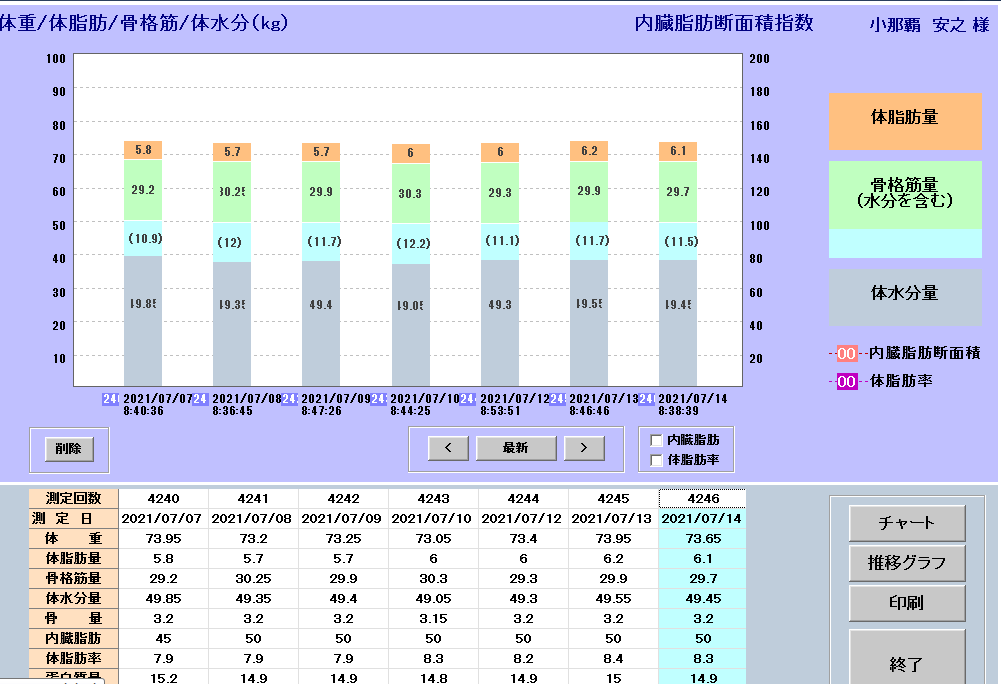Click the 内臓脂肪断面積指数 axis title

point(724,23)
